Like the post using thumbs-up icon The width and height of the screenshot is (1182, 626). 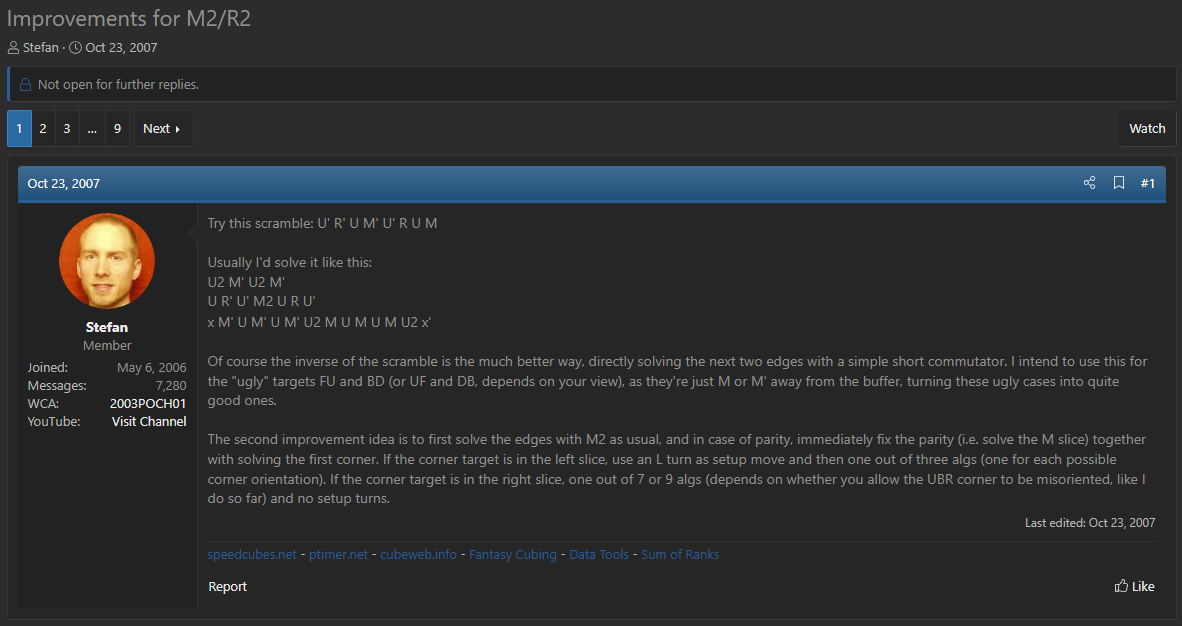click(x=1121, y=586)
